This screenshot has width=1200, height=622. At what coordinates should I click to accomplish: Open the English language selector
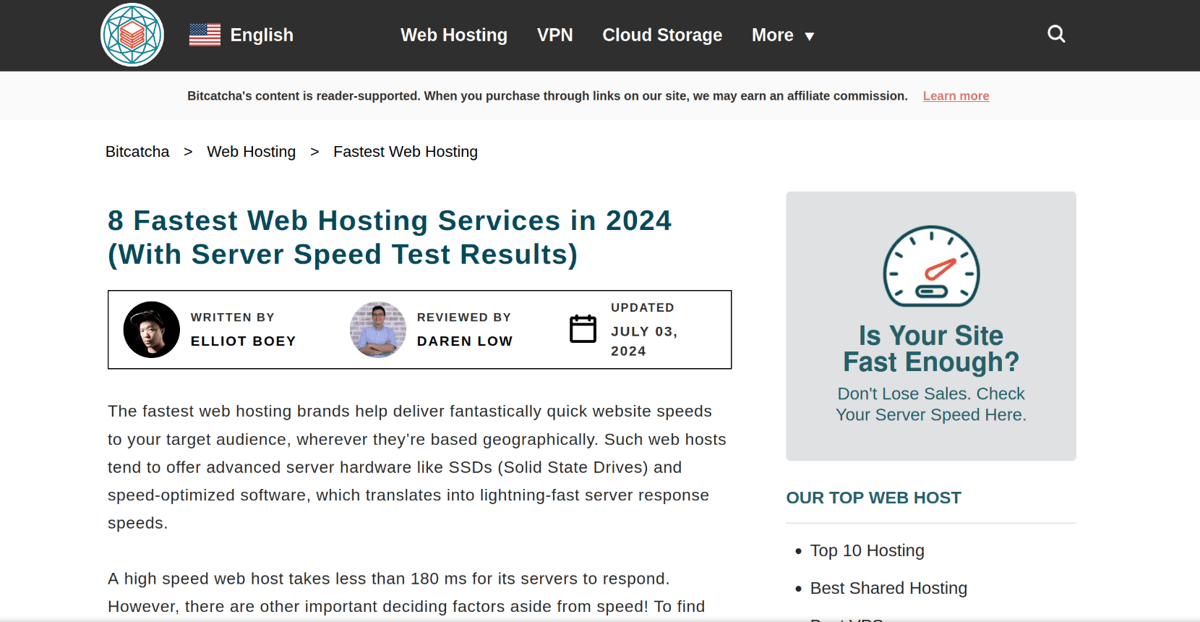(261, 35)
